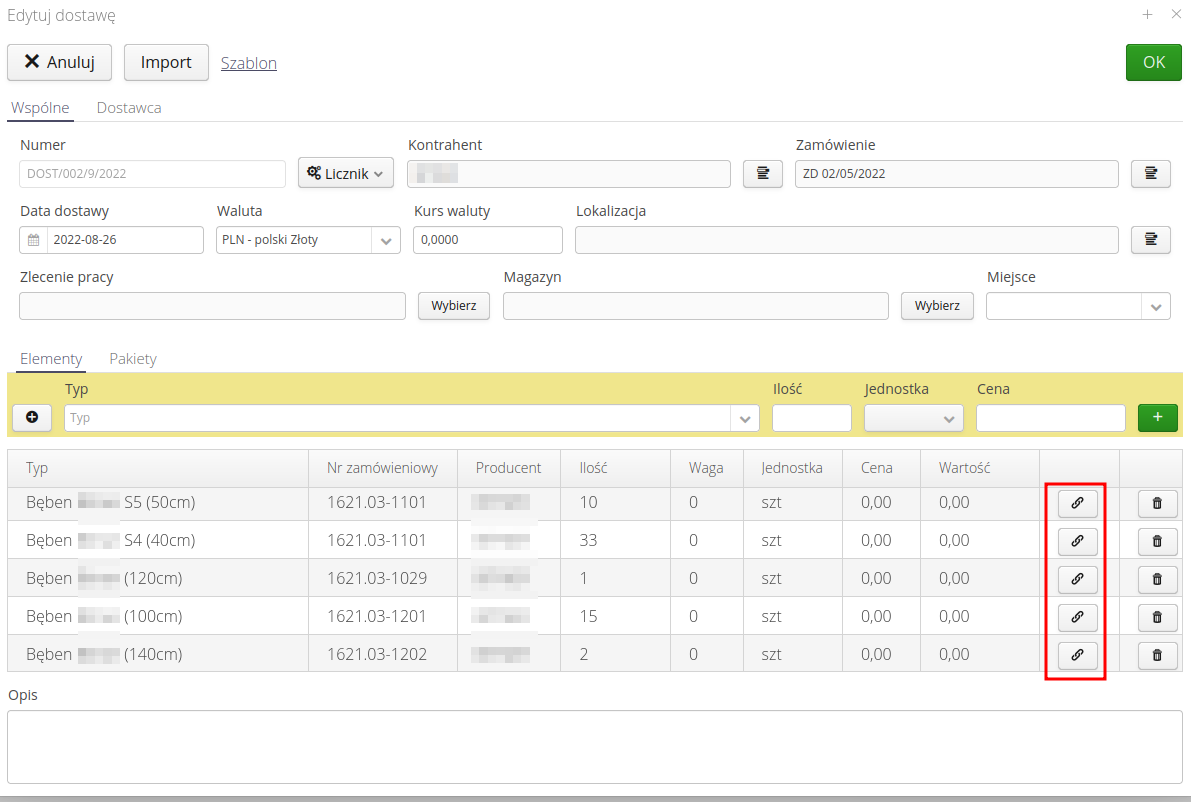Open the Szablon link
The height and width of the screenshot is (802, 1191).
point(249,63)
